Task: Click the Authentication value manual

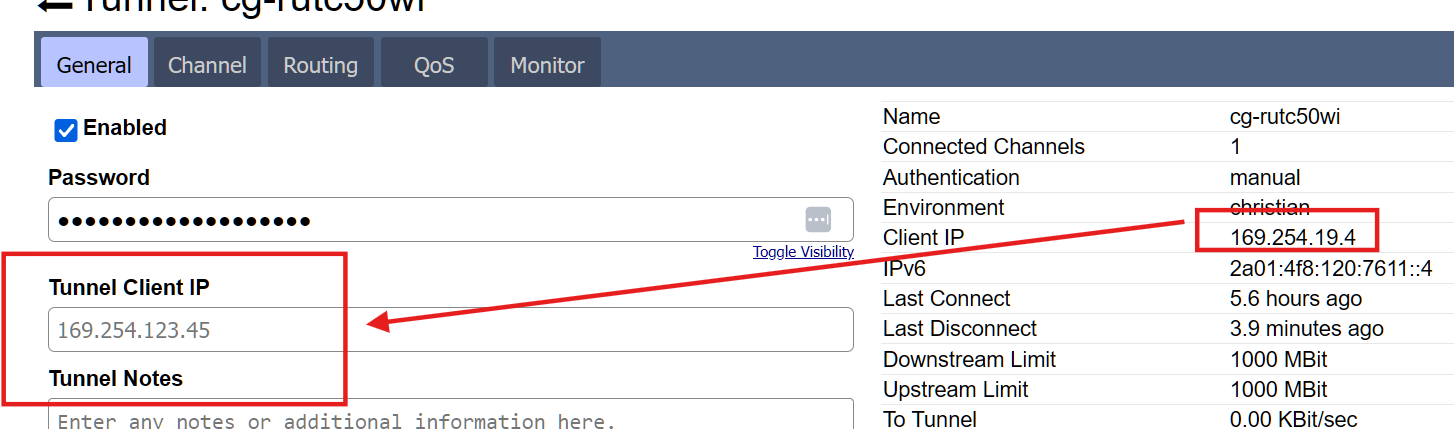Action: pyautogui.click(x=1264, y=178)
